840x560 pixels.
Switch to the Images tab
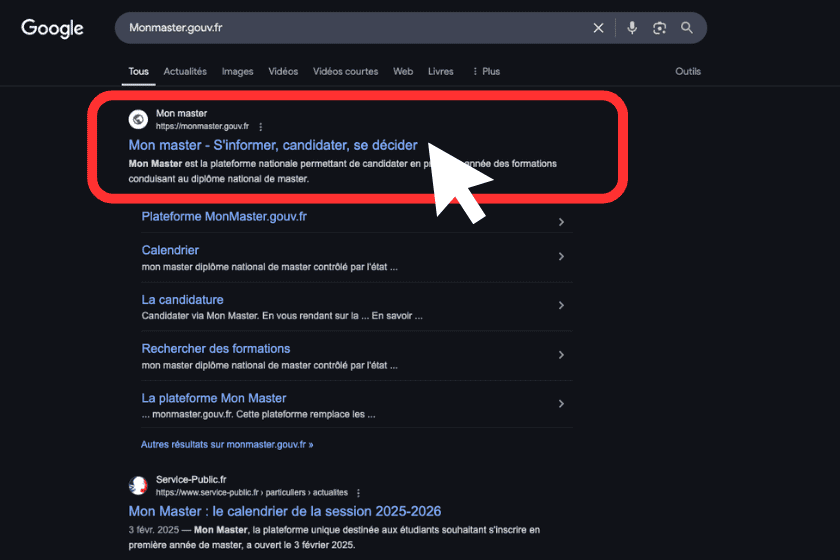point(237,72)
